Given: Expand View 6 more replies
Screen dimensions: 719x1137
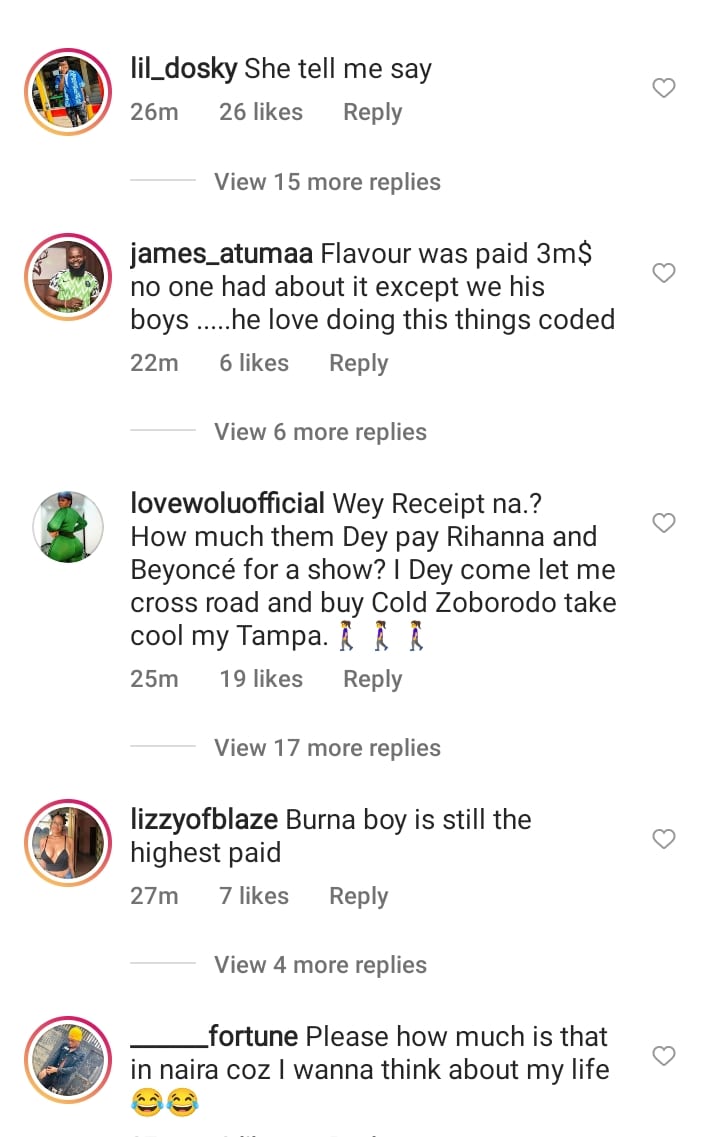Looking at the screenshot, I should tap(320, 431).
